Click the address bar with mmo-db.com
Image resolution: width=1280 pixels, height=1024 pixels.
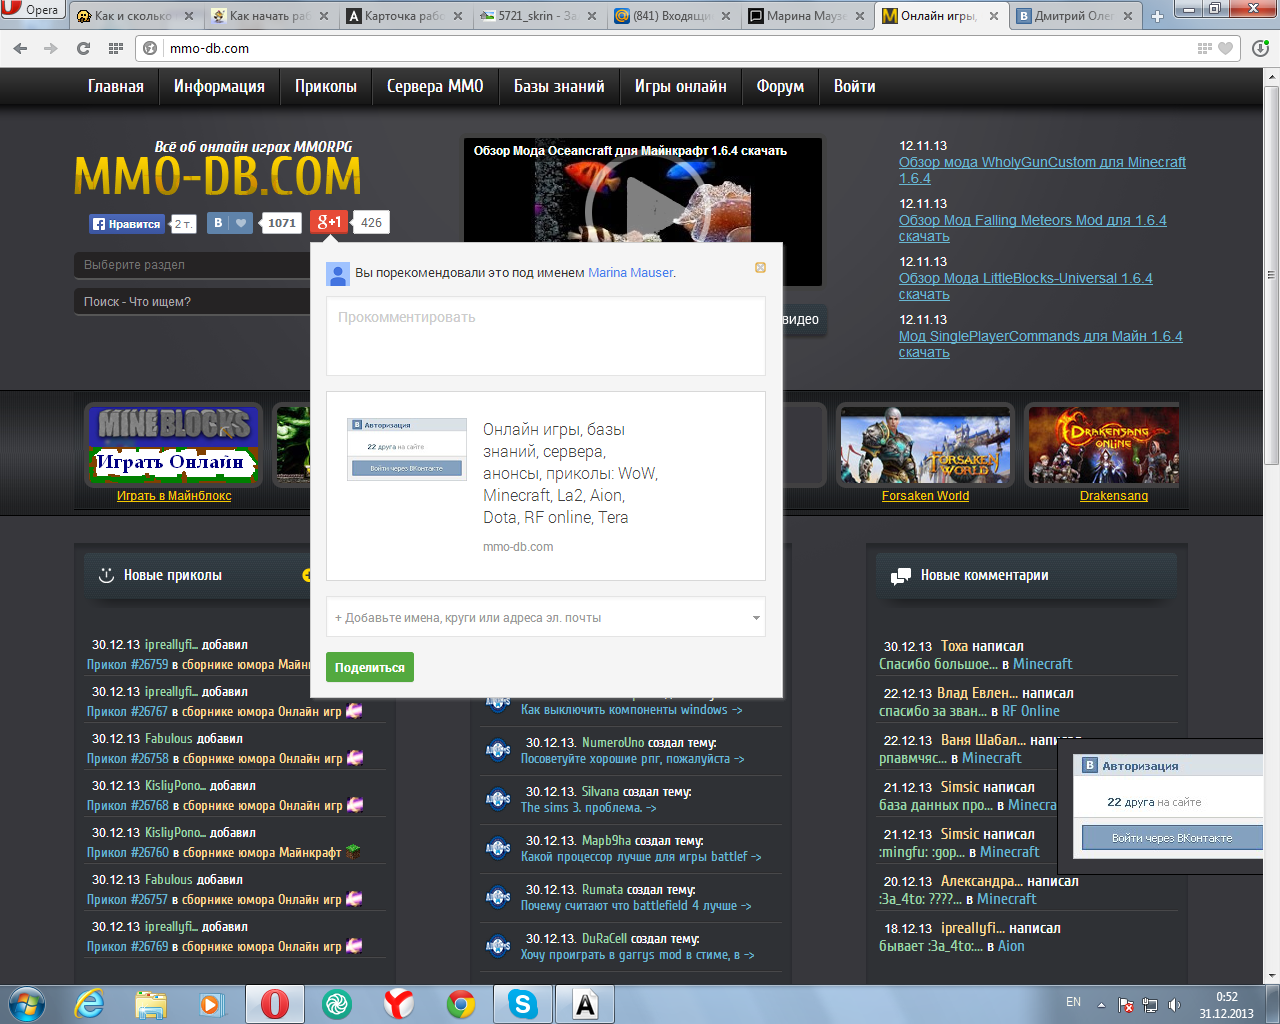point(690,48)
